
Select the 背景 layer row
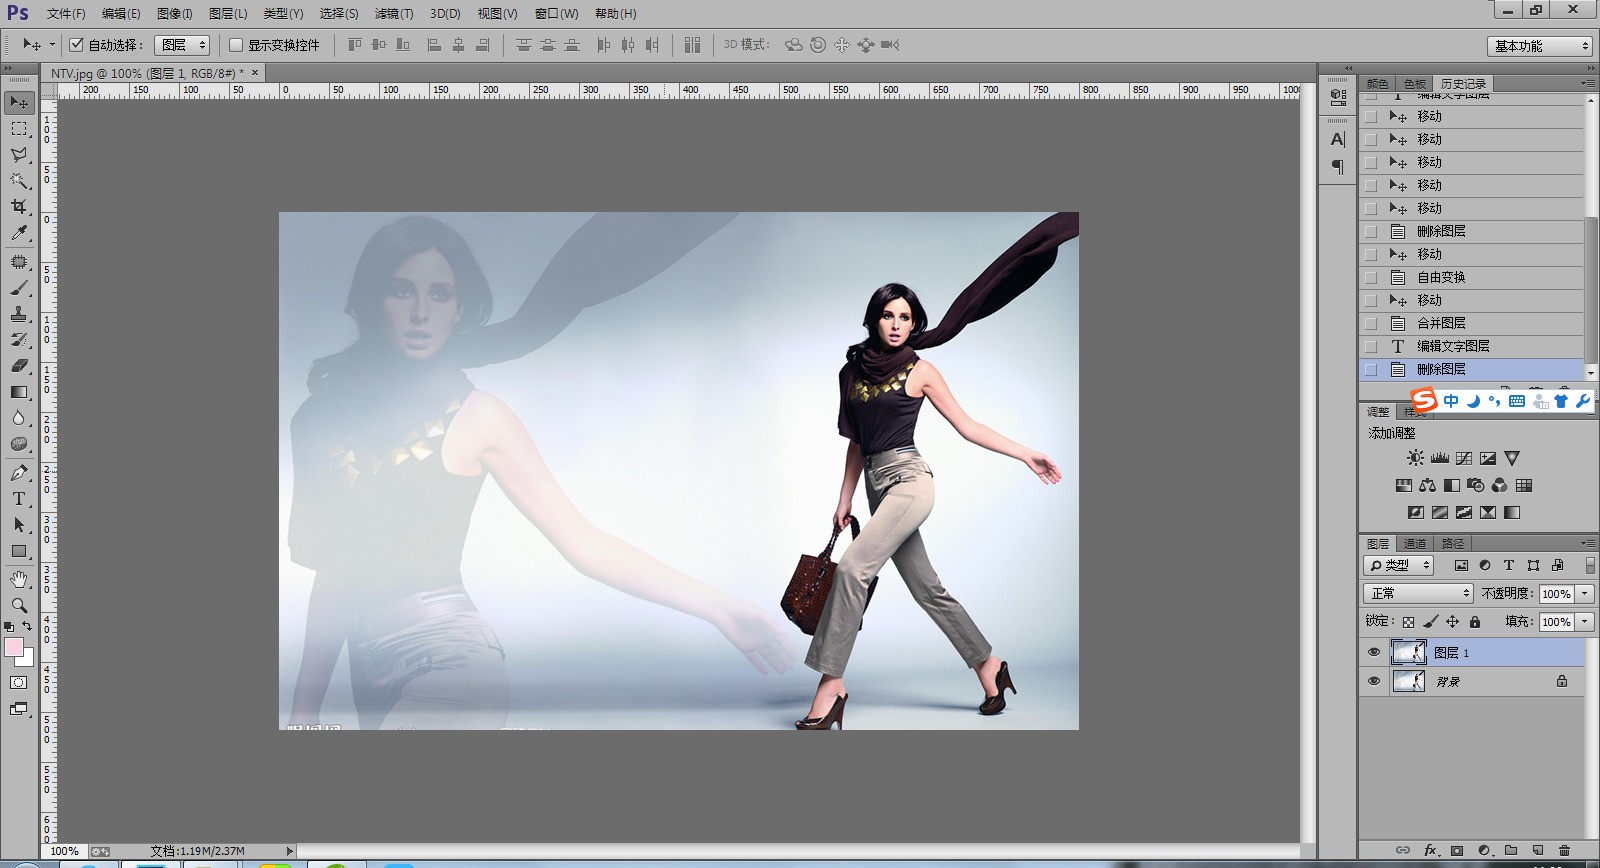(x=1472, y=681)
